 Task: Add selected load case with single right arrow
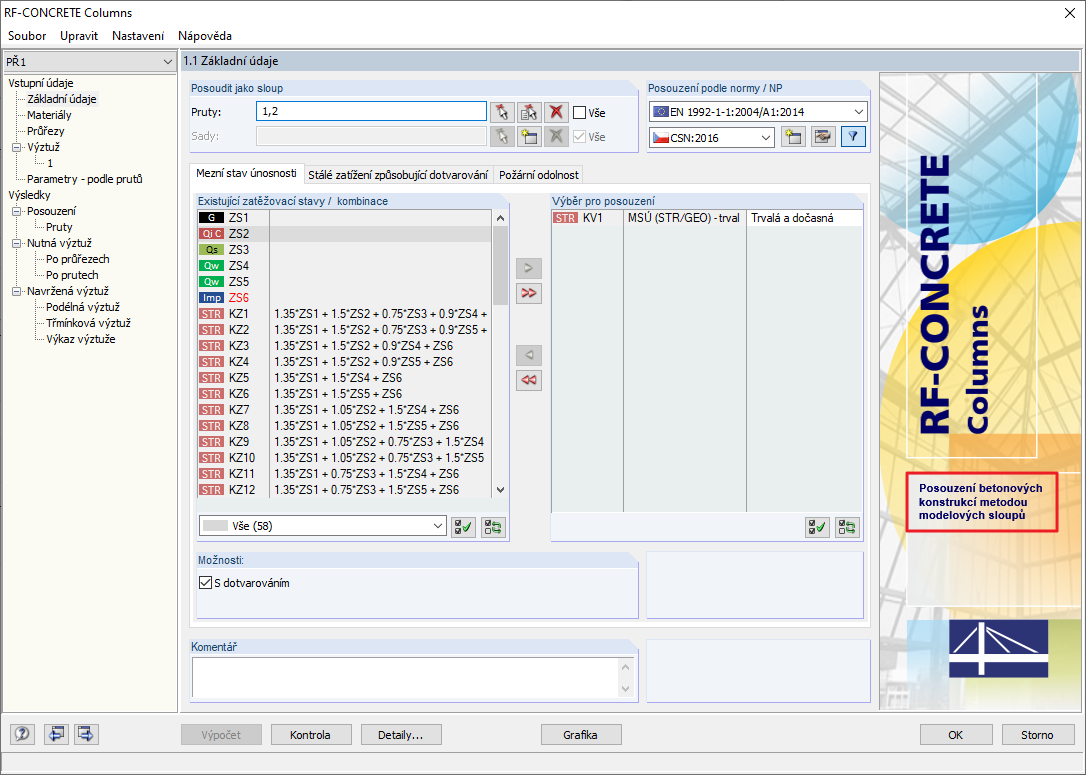tap(528, 268)
